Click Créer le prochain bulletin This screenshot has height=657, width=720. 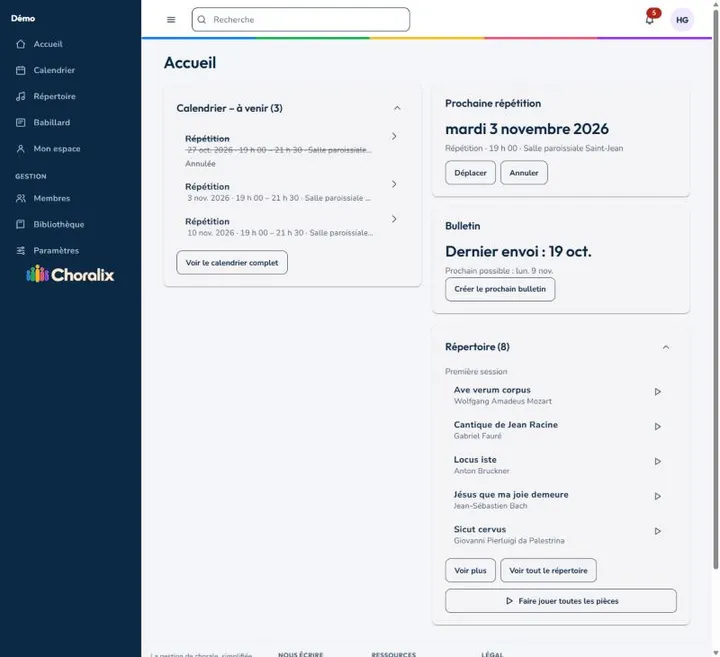pyautogui.click(x=500, y=289)
